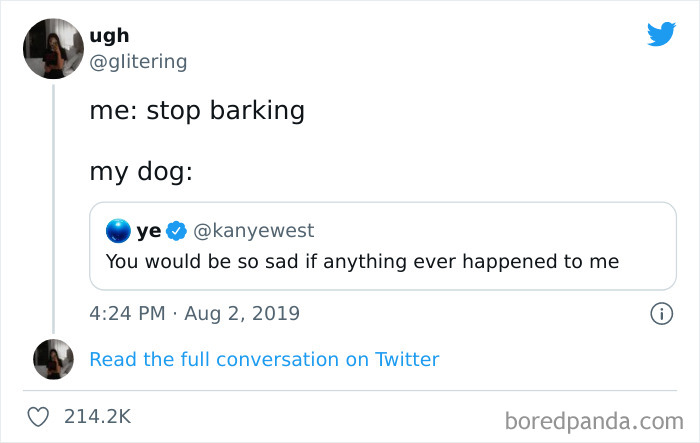This screenshot has width=700, height=443.
Task: Click the 214.2K like count
Action: pyautogui.click(x=96, y=416)
